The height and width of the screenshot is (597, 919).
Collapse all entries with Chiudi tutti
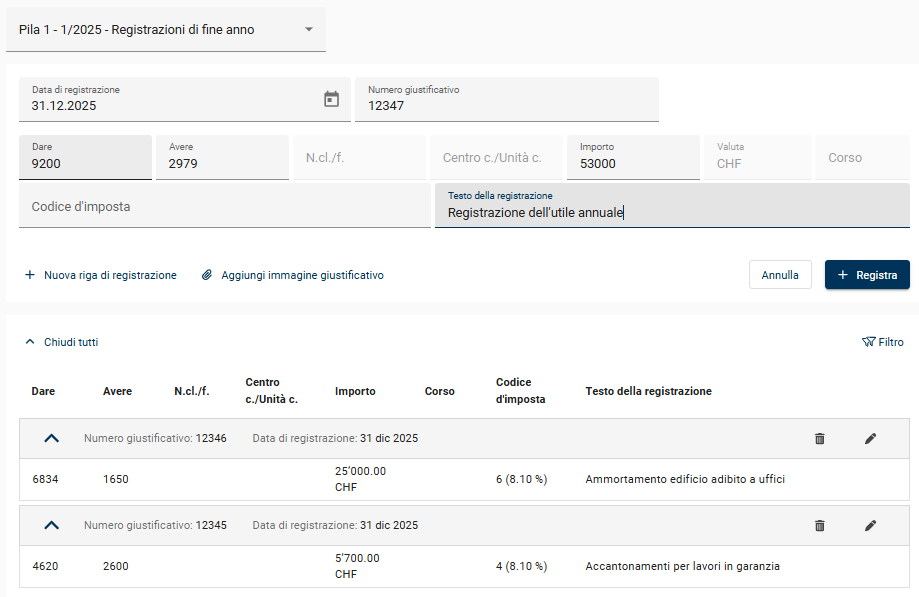[61, 342]
